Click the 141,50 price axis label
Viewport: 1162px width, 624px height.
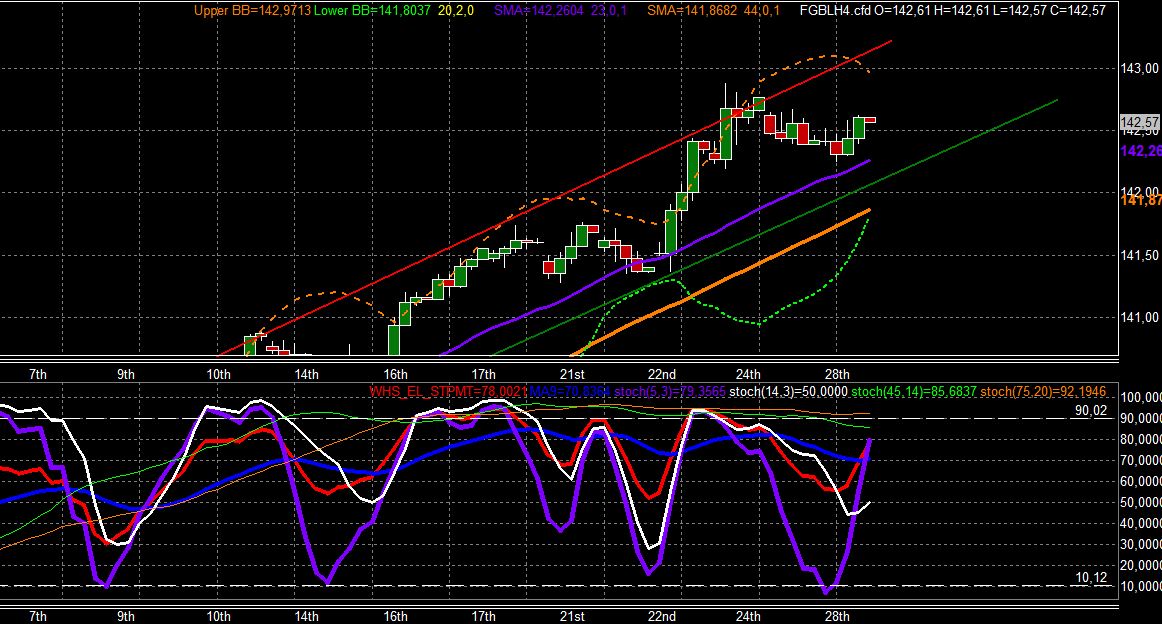point(1139,256)
